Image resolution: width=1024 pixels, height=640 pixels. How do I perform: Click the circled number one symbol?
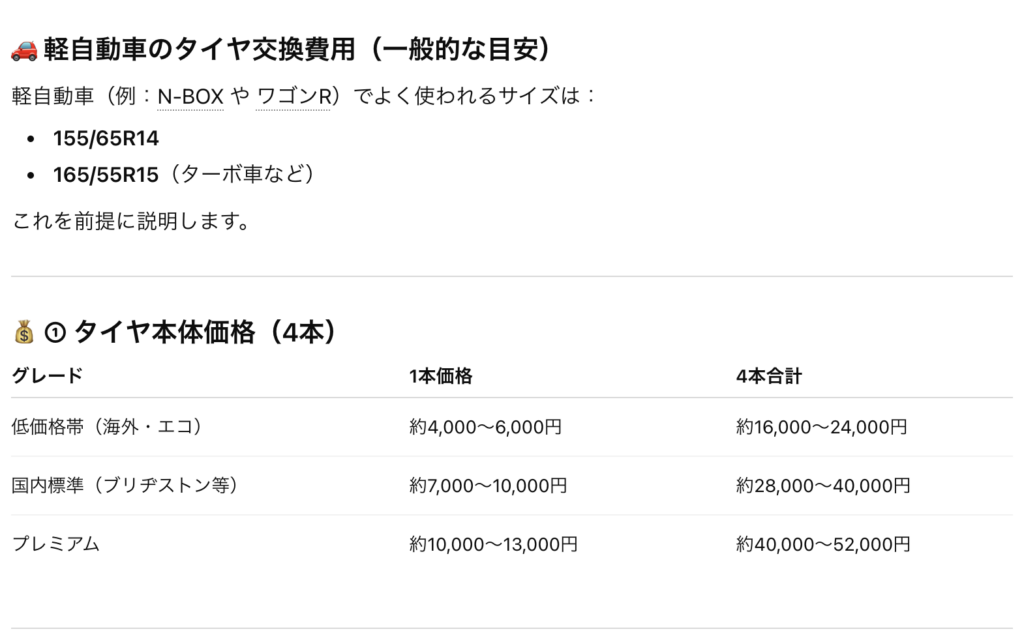[x=54, y=333]
